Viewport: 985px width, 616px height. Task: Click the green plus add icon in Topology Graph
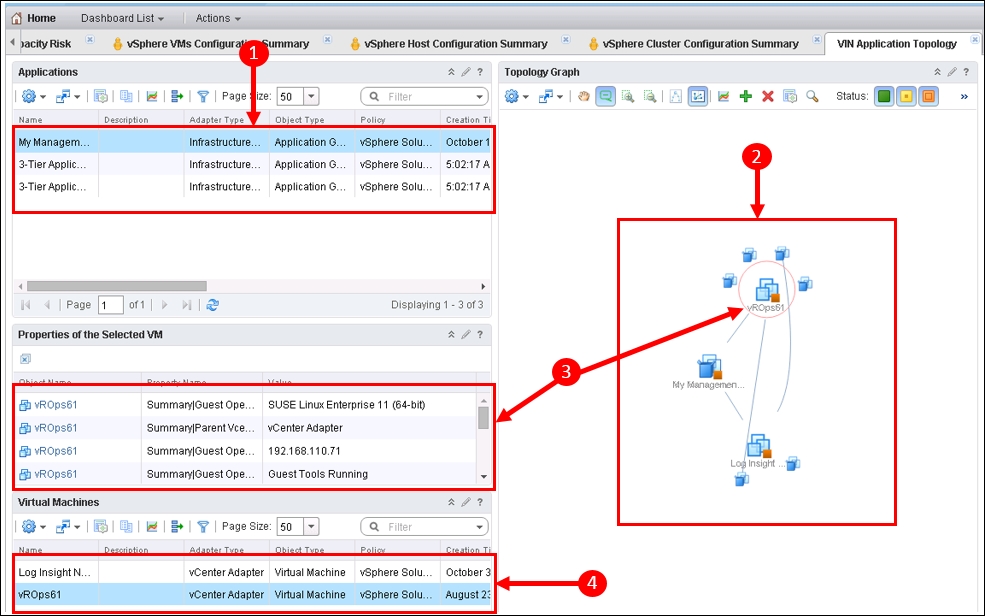746,96
